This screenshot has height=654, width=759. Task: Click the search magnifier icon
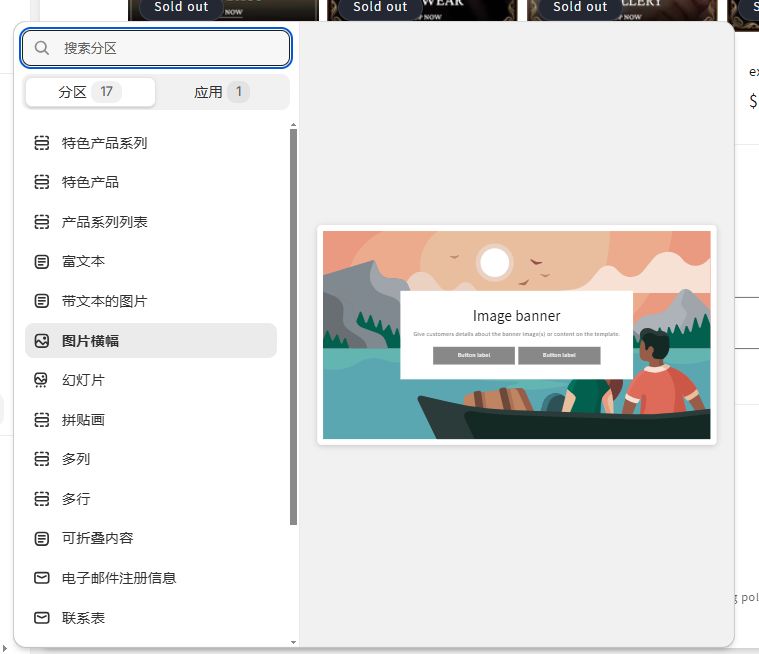[42, 48]
